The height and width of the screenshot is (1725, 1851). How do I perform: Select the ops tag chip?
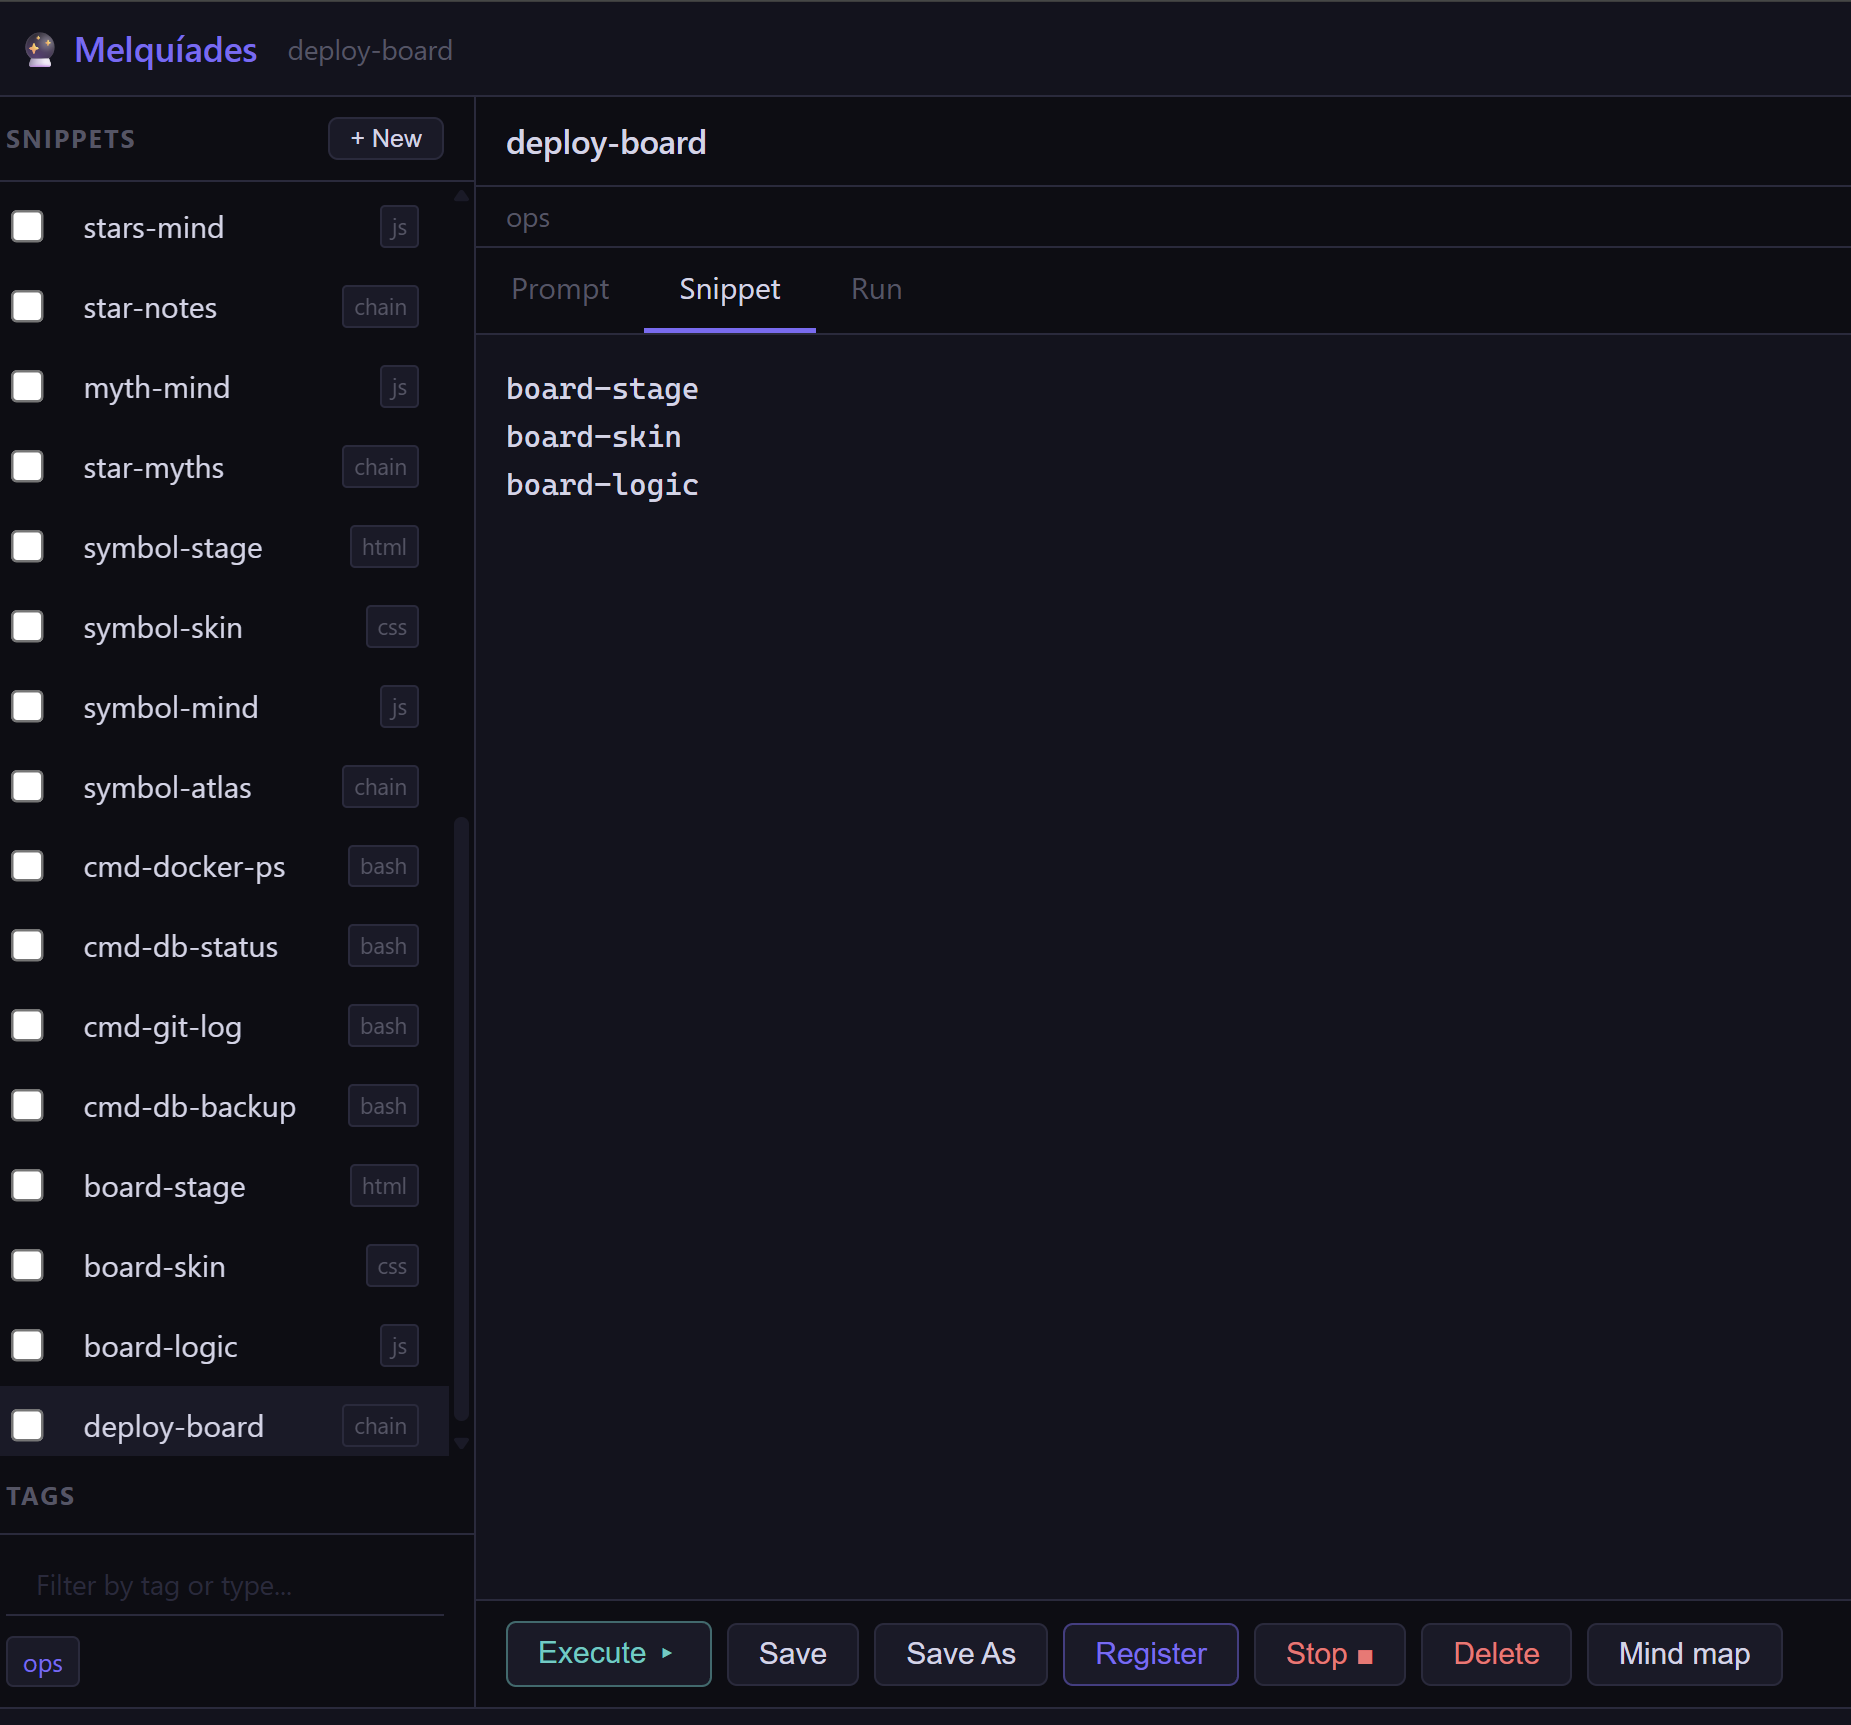click(x=43, y=1663)
